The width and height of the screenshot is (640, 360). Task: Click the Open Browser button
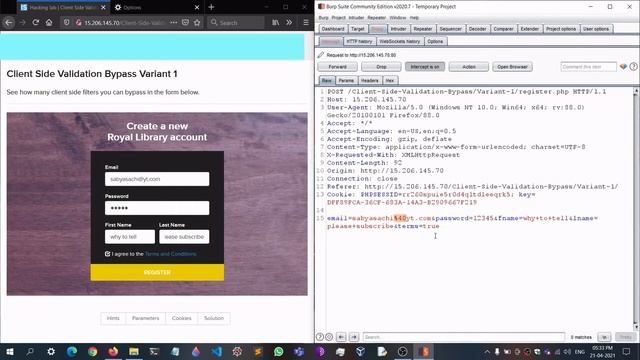coord(512,67)
